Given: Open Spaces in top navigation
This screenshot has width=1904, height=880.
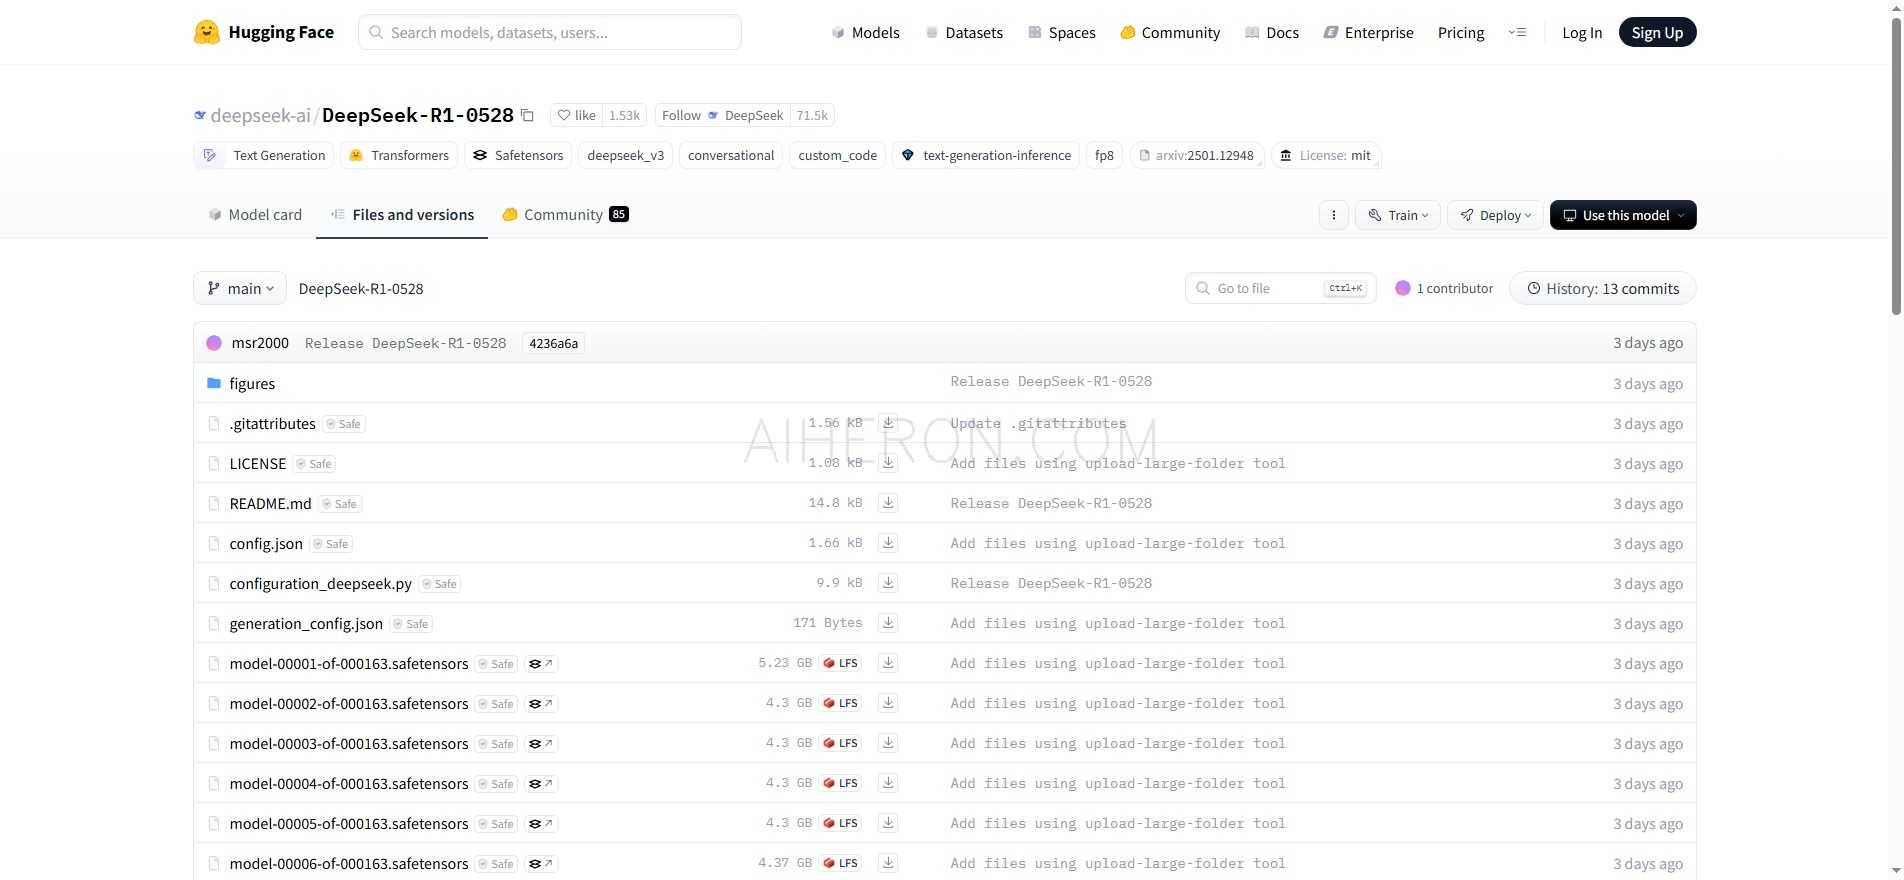Looking at the screenshot, I should click(x=1062, y=33).
